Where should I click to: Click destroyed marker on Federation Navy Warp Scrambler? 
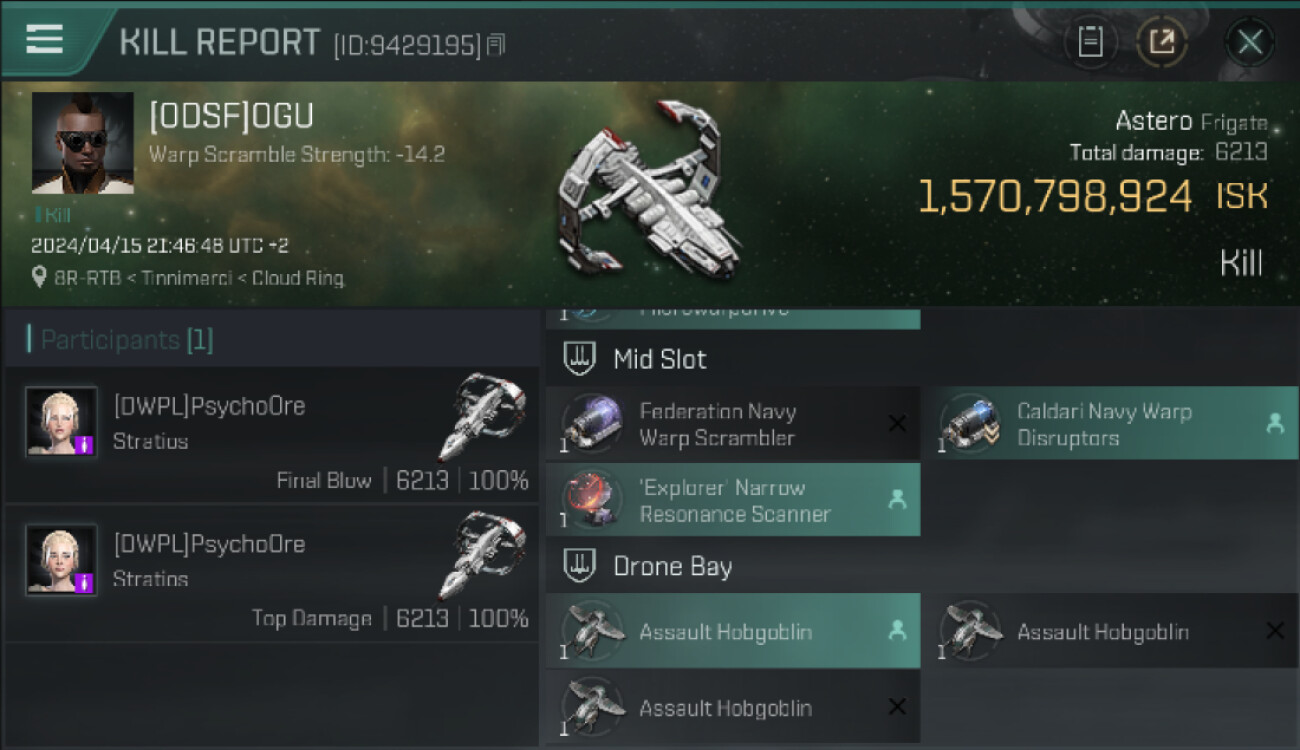897,424
